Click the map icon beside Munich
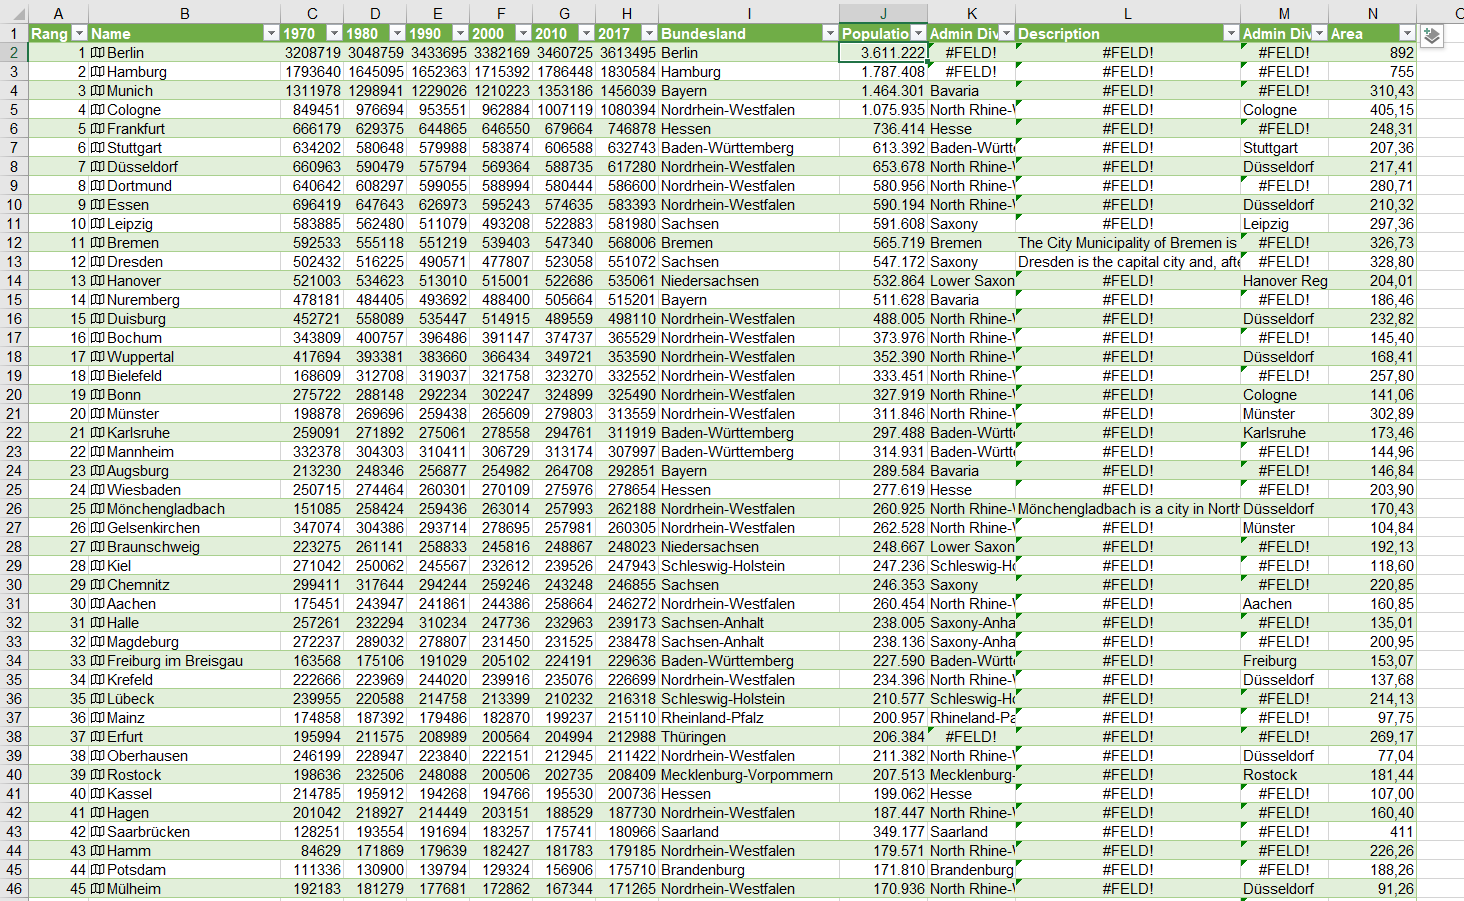The height and width of the screenshot is (901, 1464). 98,91
